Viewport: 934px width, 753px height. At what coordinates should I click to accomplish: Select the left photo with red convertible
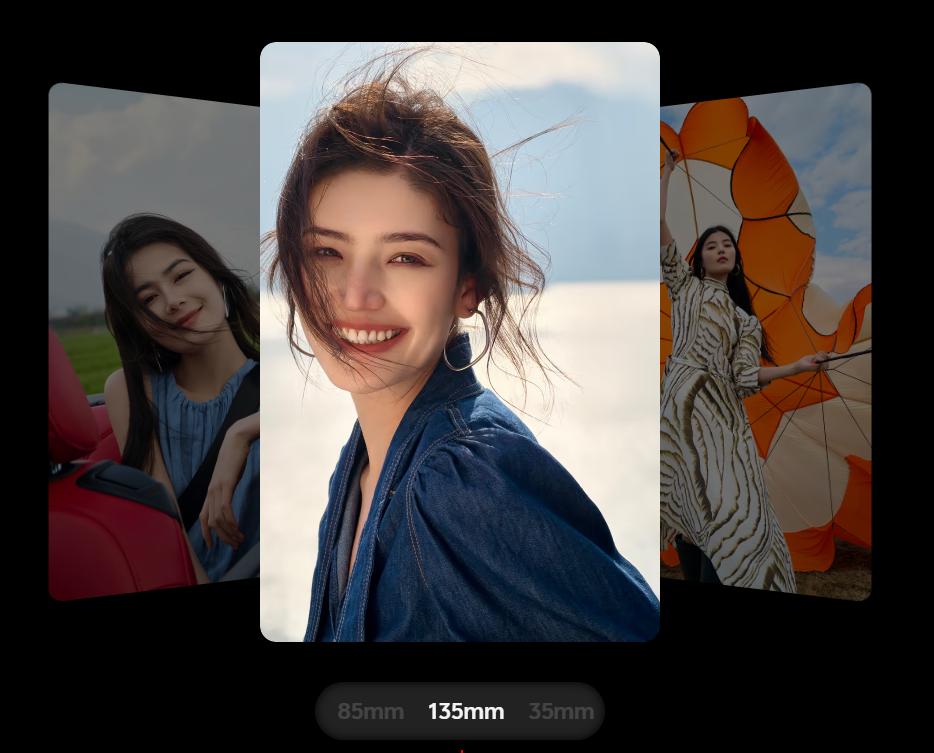point(154,340)
